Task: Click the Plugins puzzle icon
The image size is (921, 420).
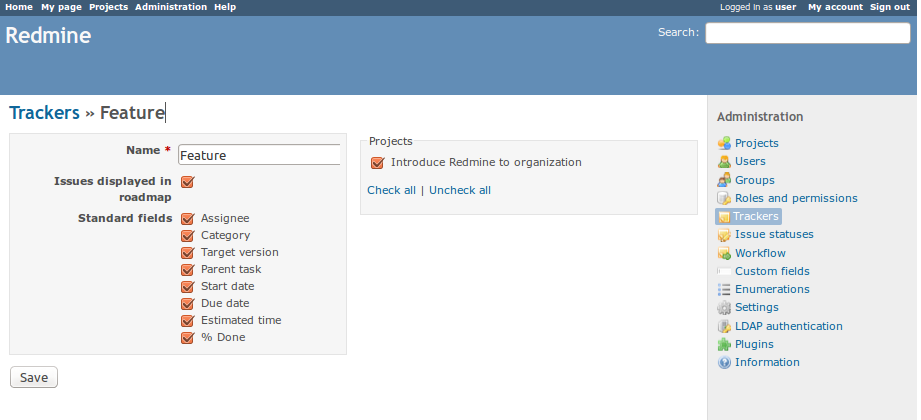Action: click(724, 344)
